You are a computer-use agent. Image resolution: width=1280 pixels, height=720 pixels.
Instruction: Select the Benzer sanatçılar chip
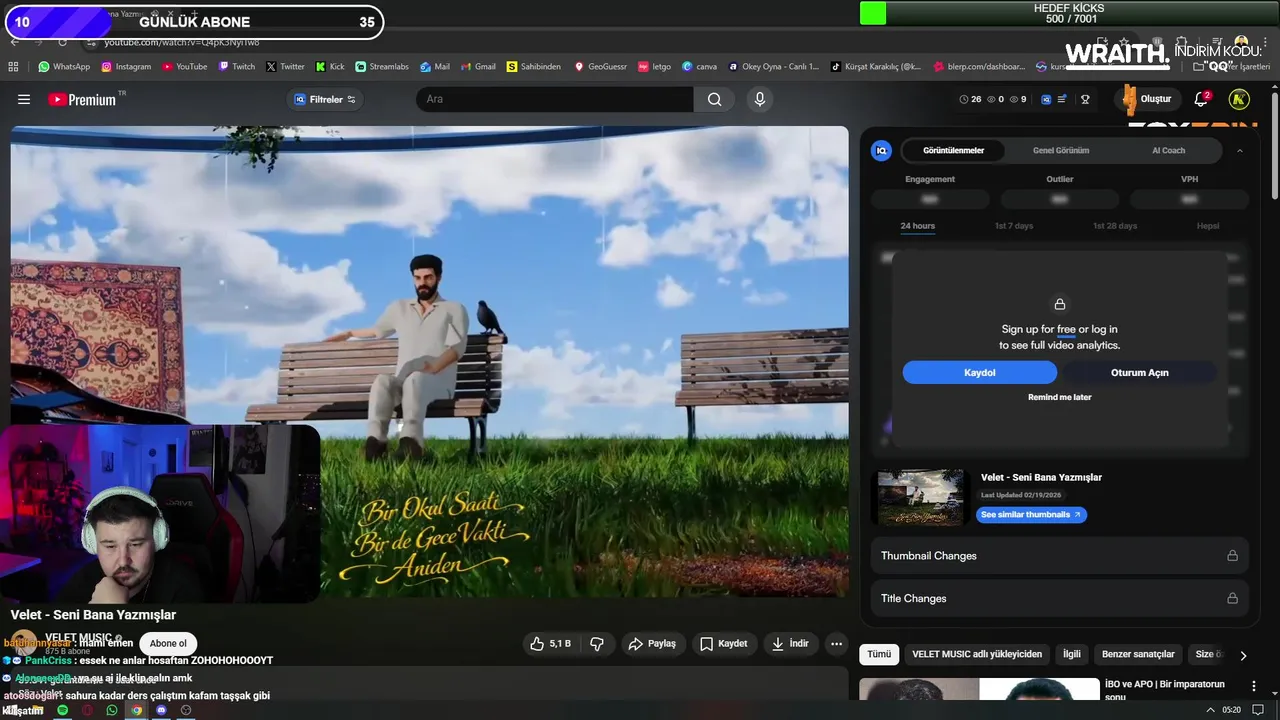pyautogui.click(x=1138, y=654)
